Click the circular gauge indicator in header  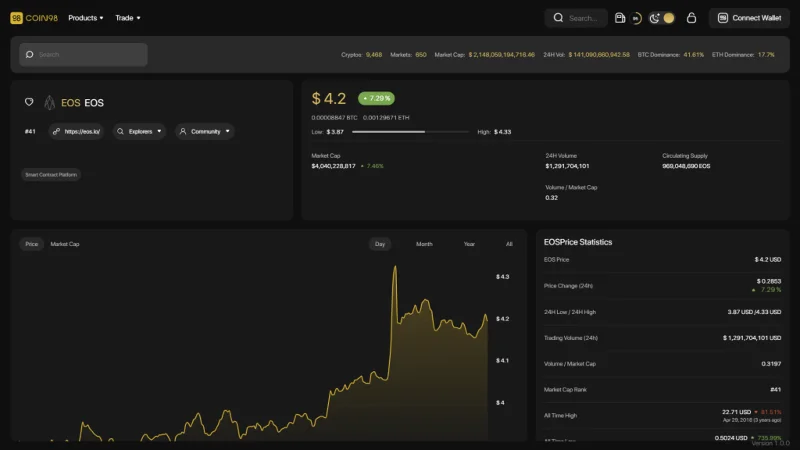point(636,18)
